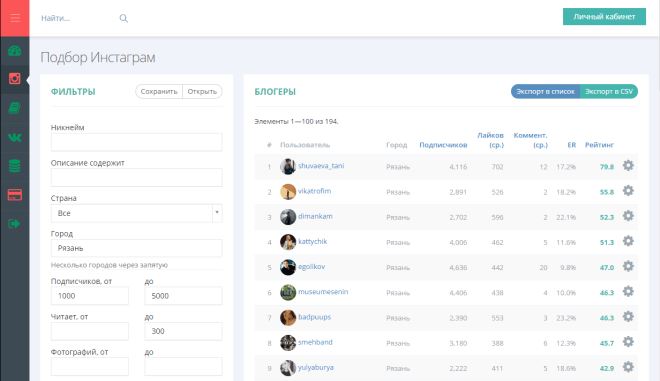Sort table by Подписчиков column
The image size is (660, 381).
443,145
